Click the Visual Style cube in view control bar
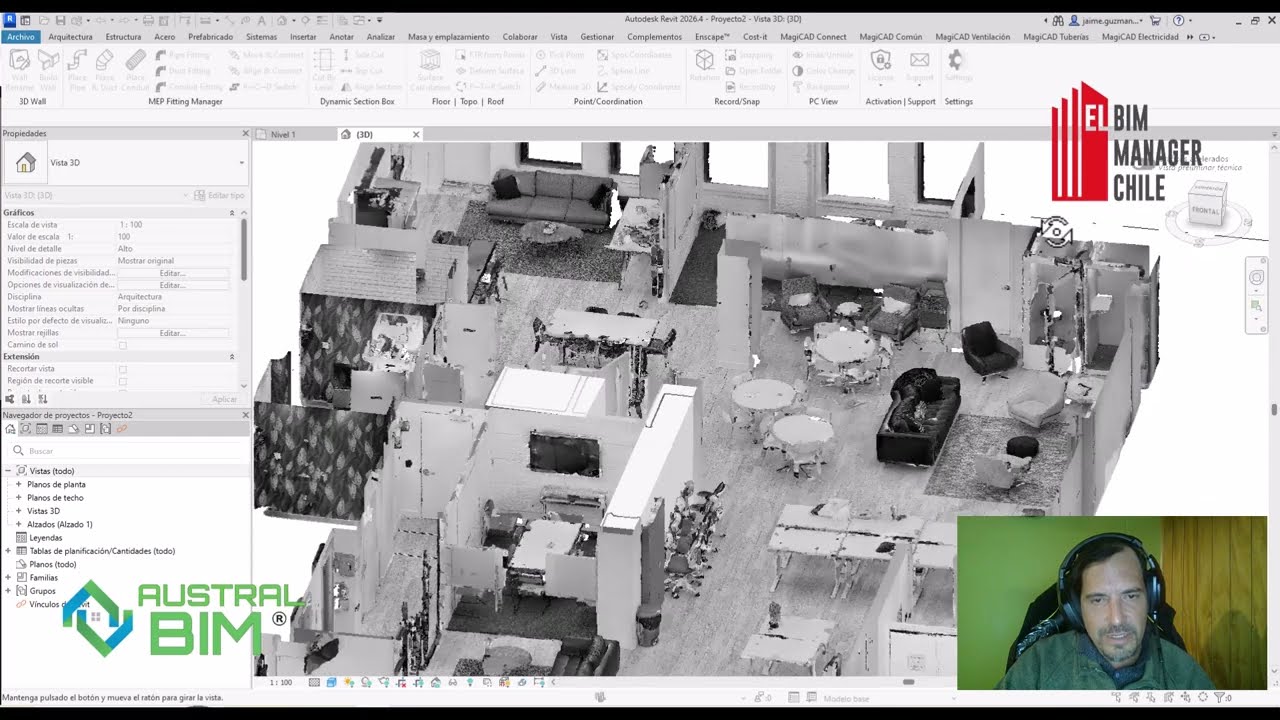This screenshot has width=1280, height=720. coord(331,682)
